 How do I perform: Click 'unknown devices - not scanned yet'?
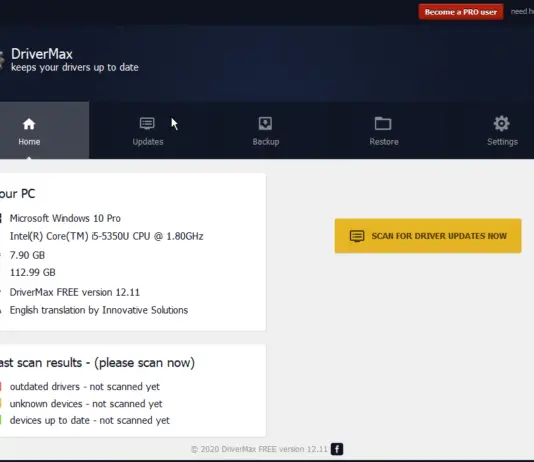[86, 404]
